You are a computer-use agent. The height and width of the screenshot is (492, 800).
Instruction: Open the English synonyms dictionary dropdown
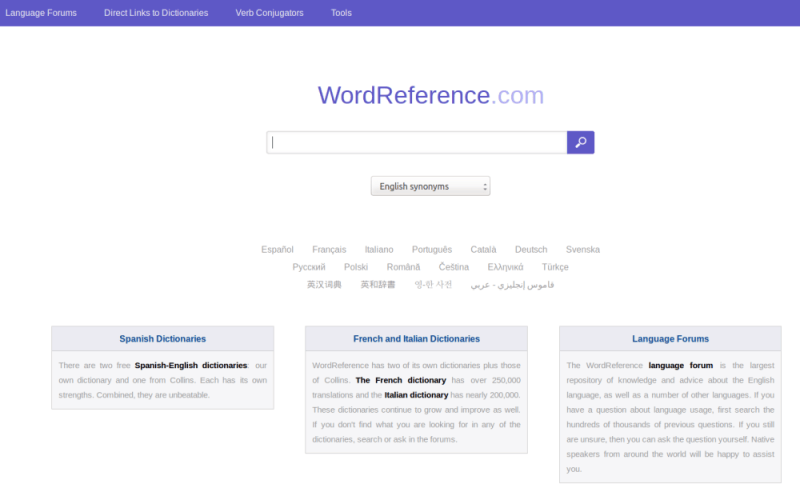tap(431, 186)
